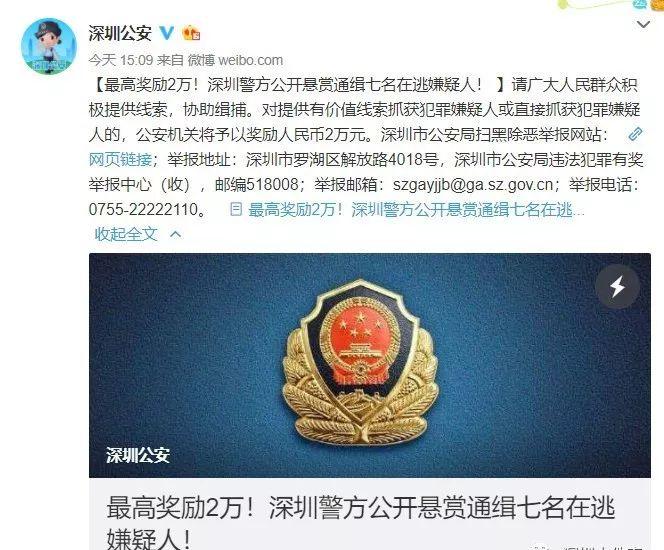664x550 pixels.
Task: Click the 深圳公安 caption on the image
Action: click(138, 455)
